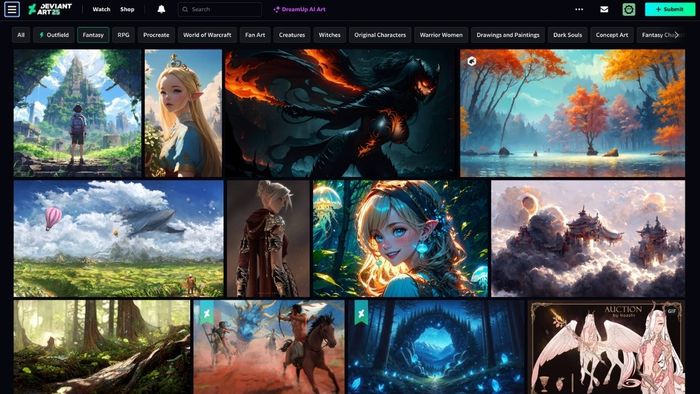This screenshot has height=394, width=700.
Task: Open the dark fiery demon artwork
Action: coord(341,113)
